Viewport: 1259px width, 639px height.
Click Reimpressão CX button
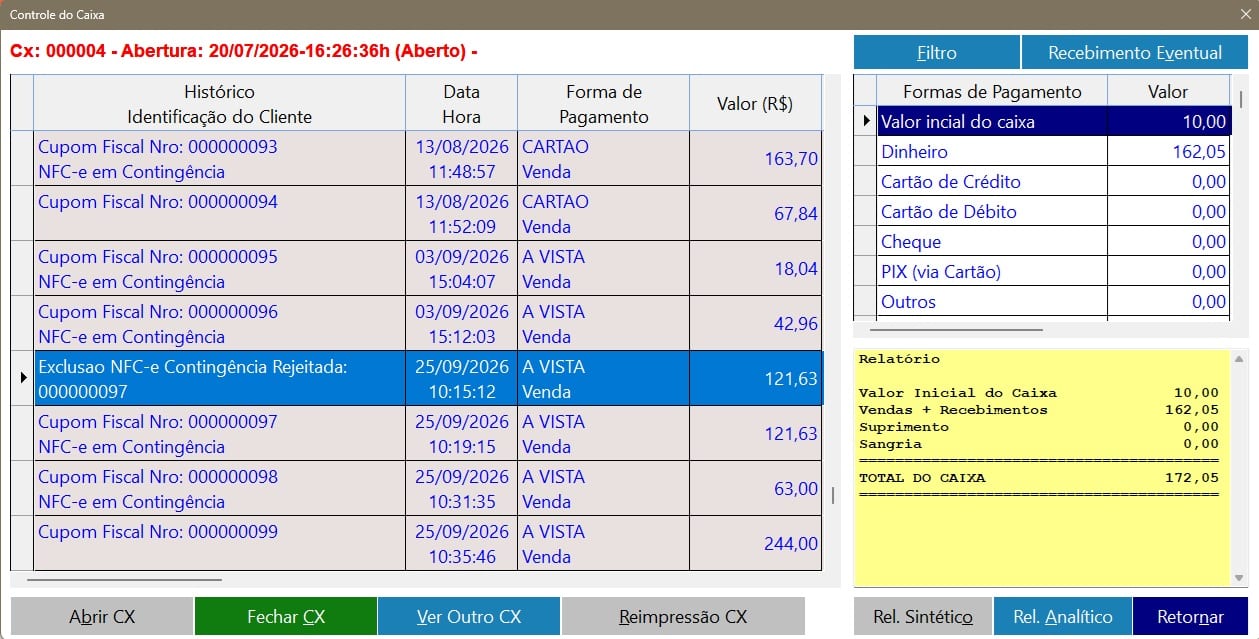click(x=683, y=617)
